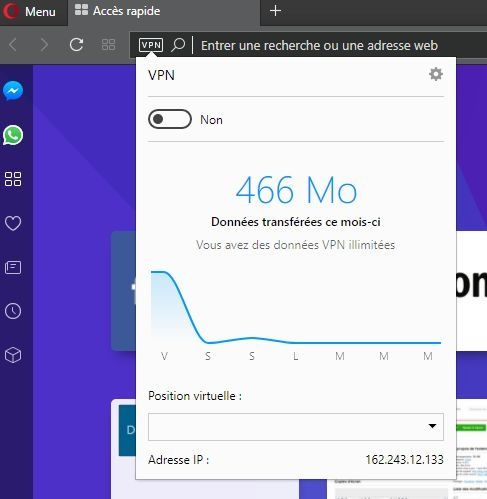Viewport: 487px width, 499px height.
Task: Open Personal News in the sidebar
Action: coord(13,267)
